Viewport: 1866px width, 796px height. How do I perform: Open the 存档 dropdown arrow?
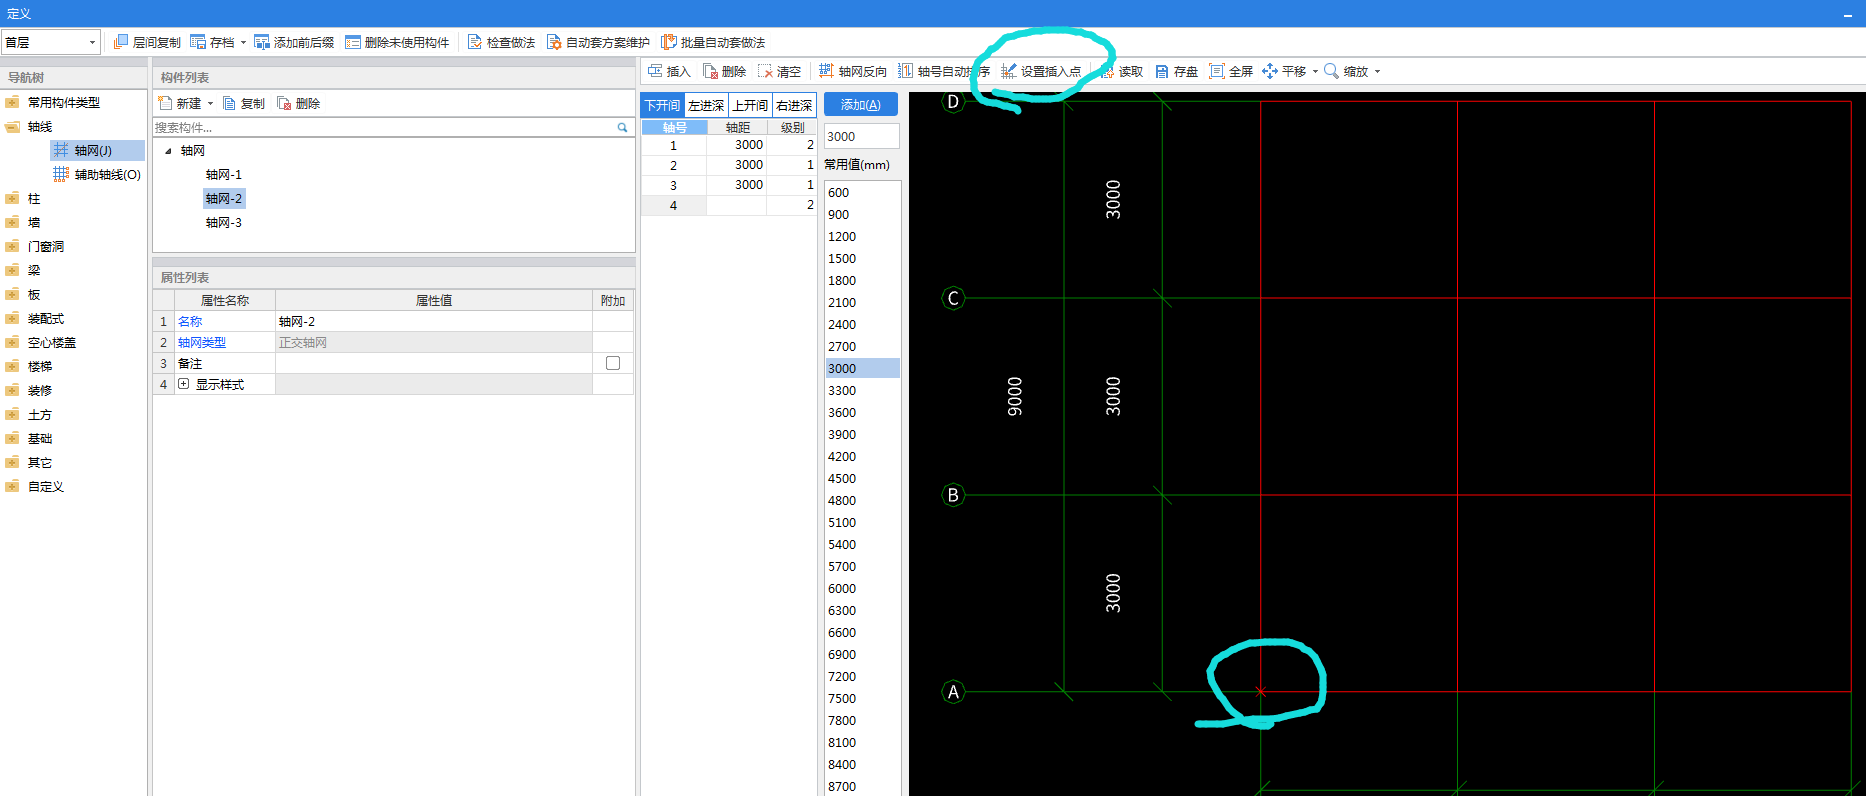pos(243,42)
